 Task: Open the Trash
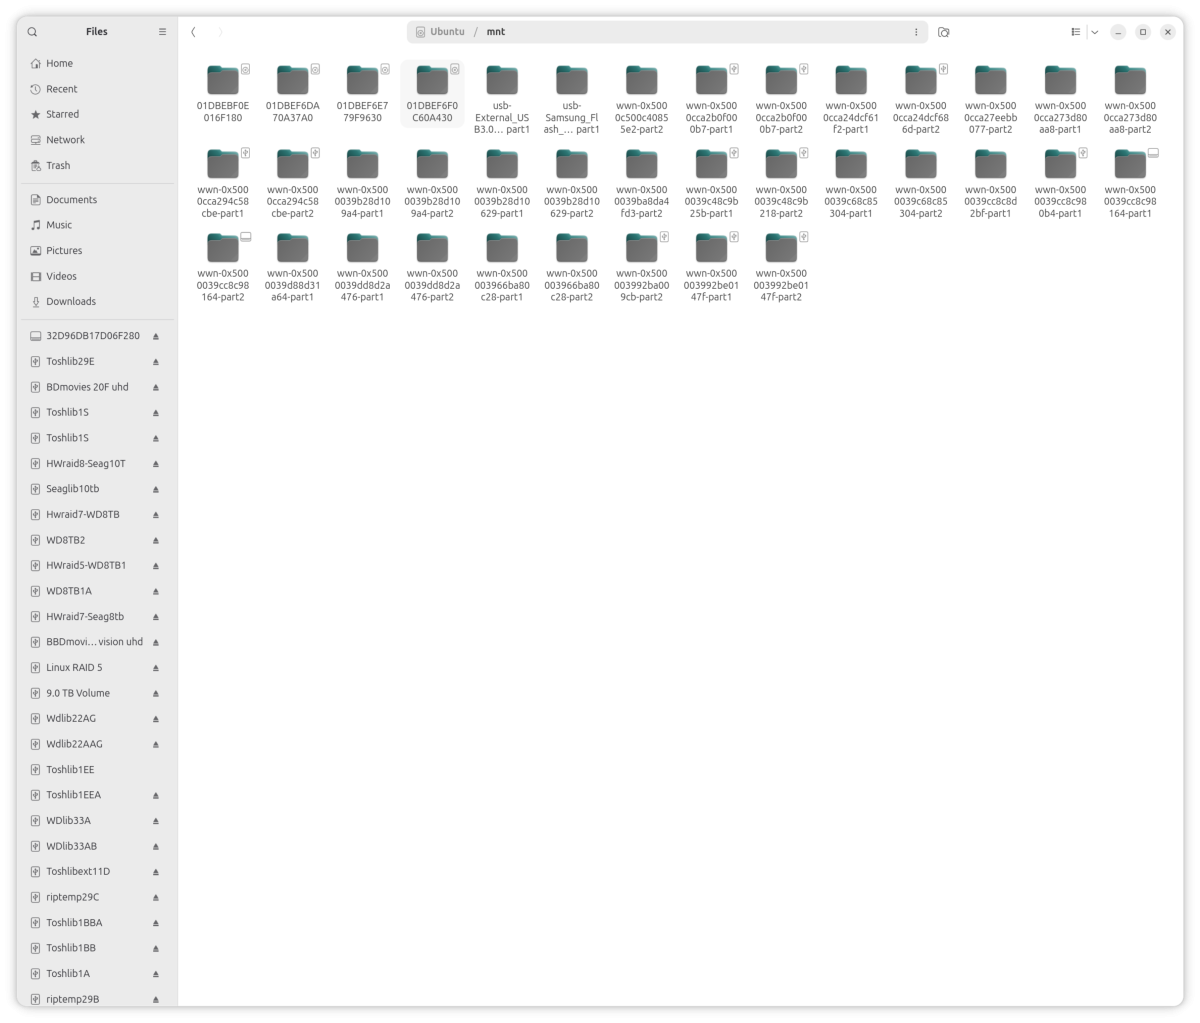point(56,165)
